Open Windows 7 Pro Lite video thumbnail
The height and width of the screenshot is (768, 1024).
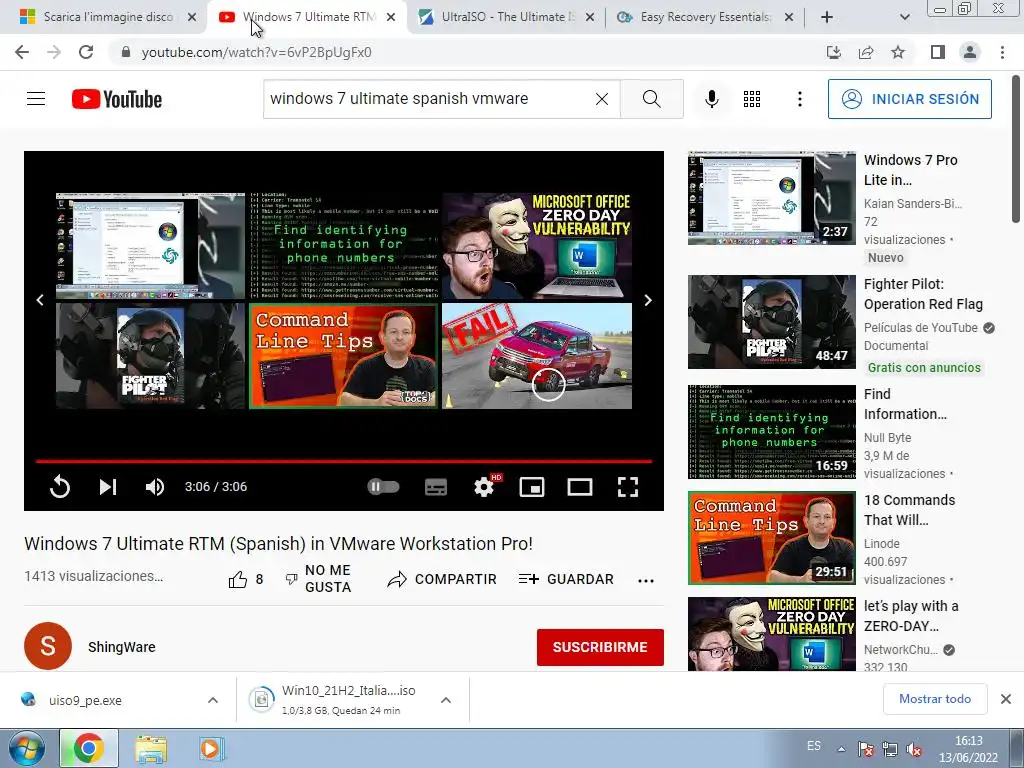(x=771, y=198)
